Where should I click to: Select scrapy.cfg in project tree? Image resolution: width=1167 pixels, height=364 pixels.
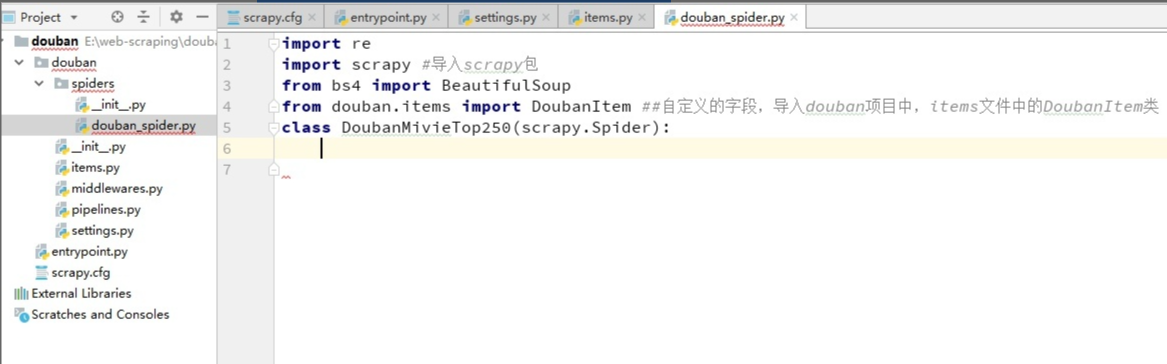(80, 272)
